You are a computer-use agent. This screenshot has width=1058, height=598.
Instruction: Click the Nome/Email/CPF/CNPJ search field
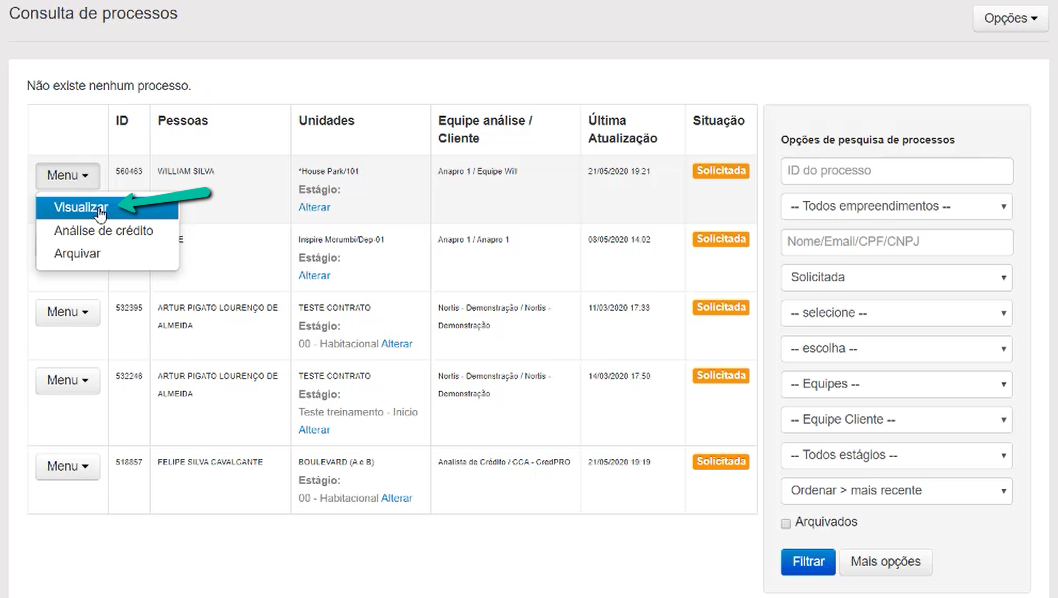[x=896, y=242]
